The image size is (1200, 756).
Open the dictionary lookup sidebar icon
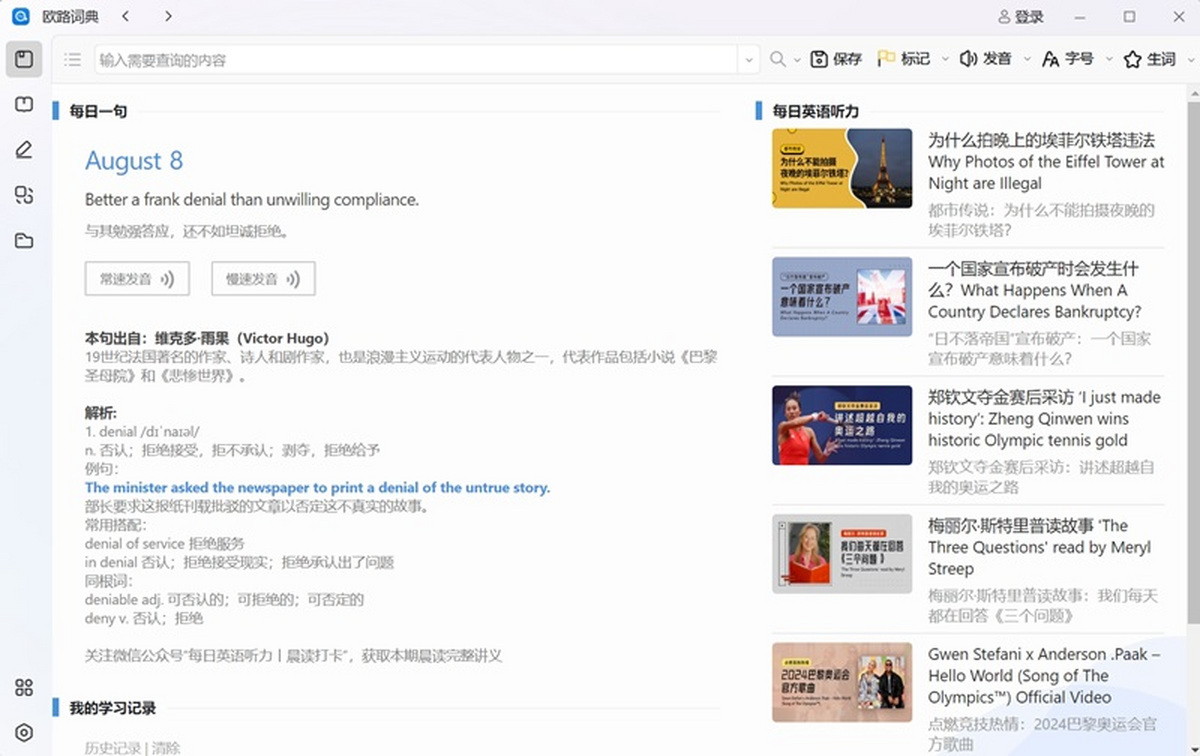24,59
